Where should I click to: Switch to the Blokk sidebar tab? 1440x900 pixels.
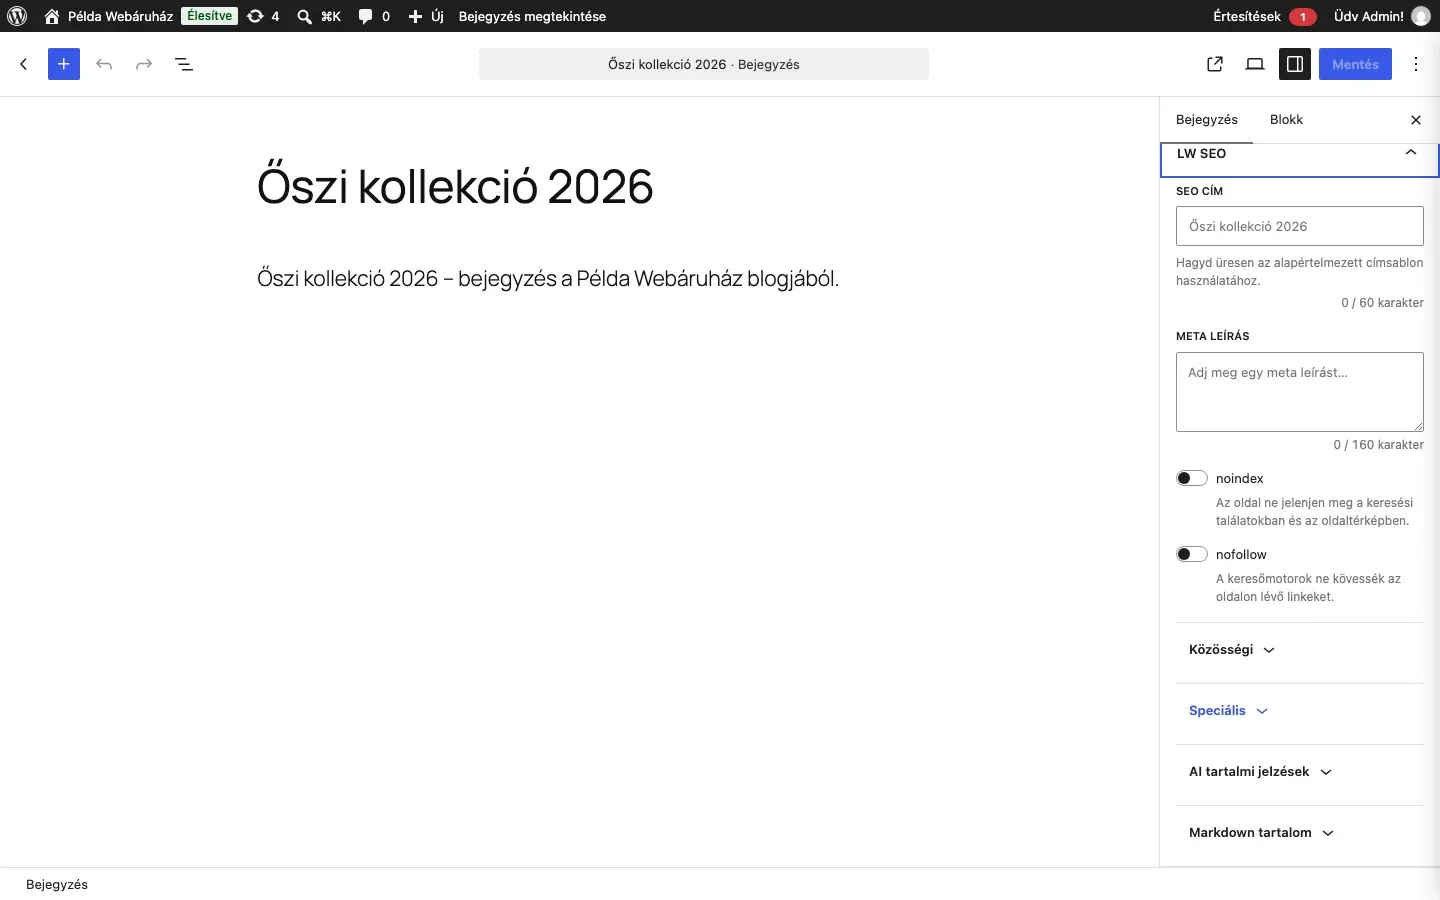1287,120
